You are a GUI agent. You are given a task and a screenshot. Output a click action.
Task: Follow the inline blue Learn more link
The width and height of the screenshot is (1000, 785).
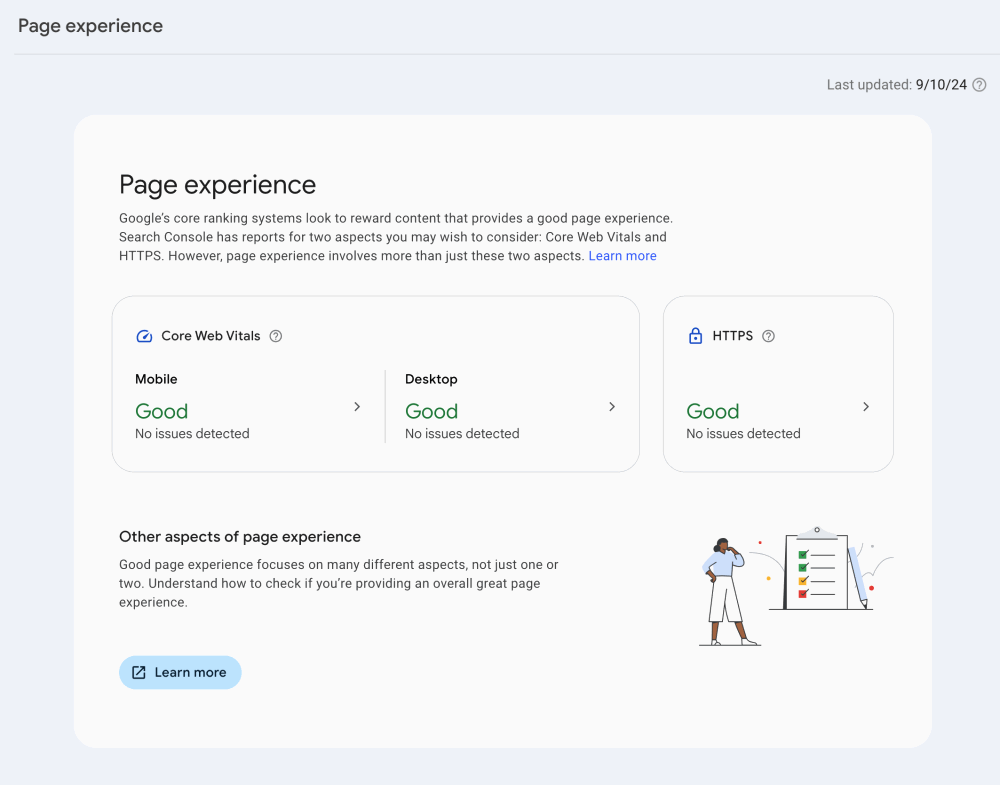[x=622, y=256]
